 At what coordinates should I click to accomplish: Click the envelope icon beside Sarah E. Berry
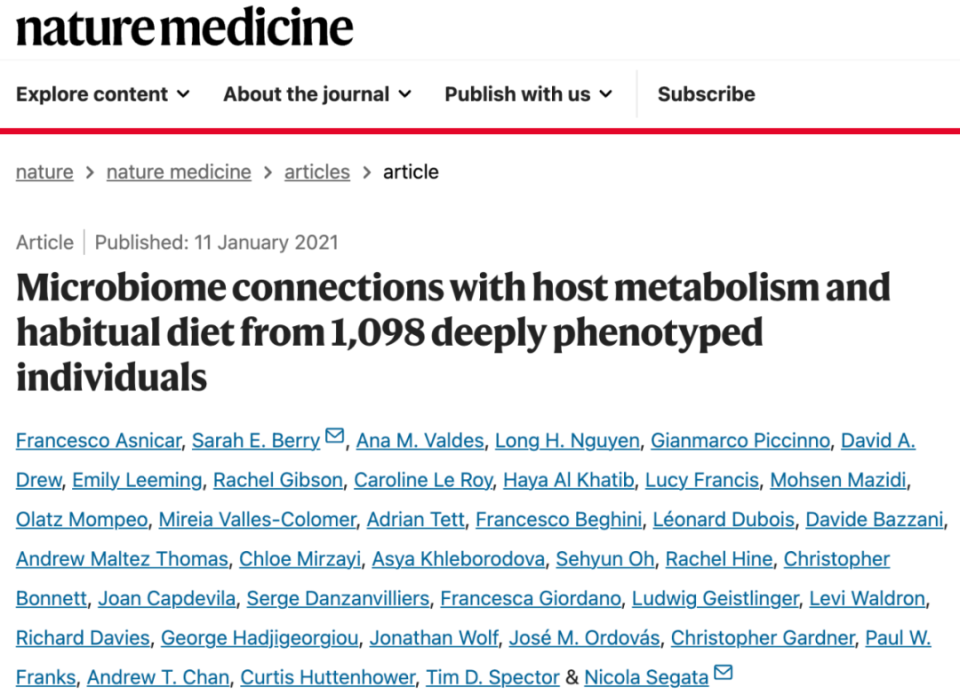(334, 436)
